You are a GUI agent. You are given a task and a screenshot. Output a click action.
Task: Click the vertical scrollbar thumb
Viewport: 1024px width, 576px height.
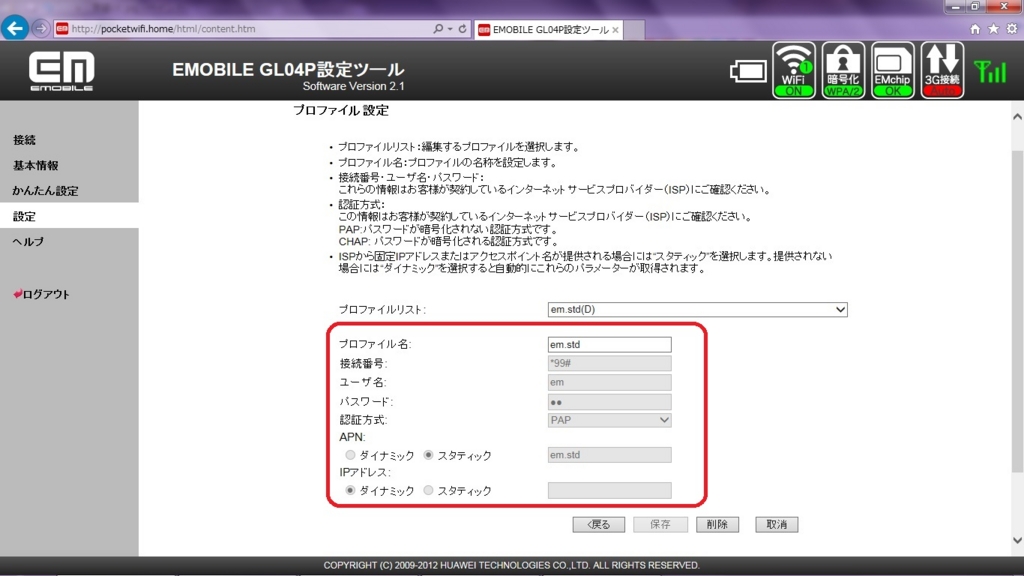(x=1017, y=310)
